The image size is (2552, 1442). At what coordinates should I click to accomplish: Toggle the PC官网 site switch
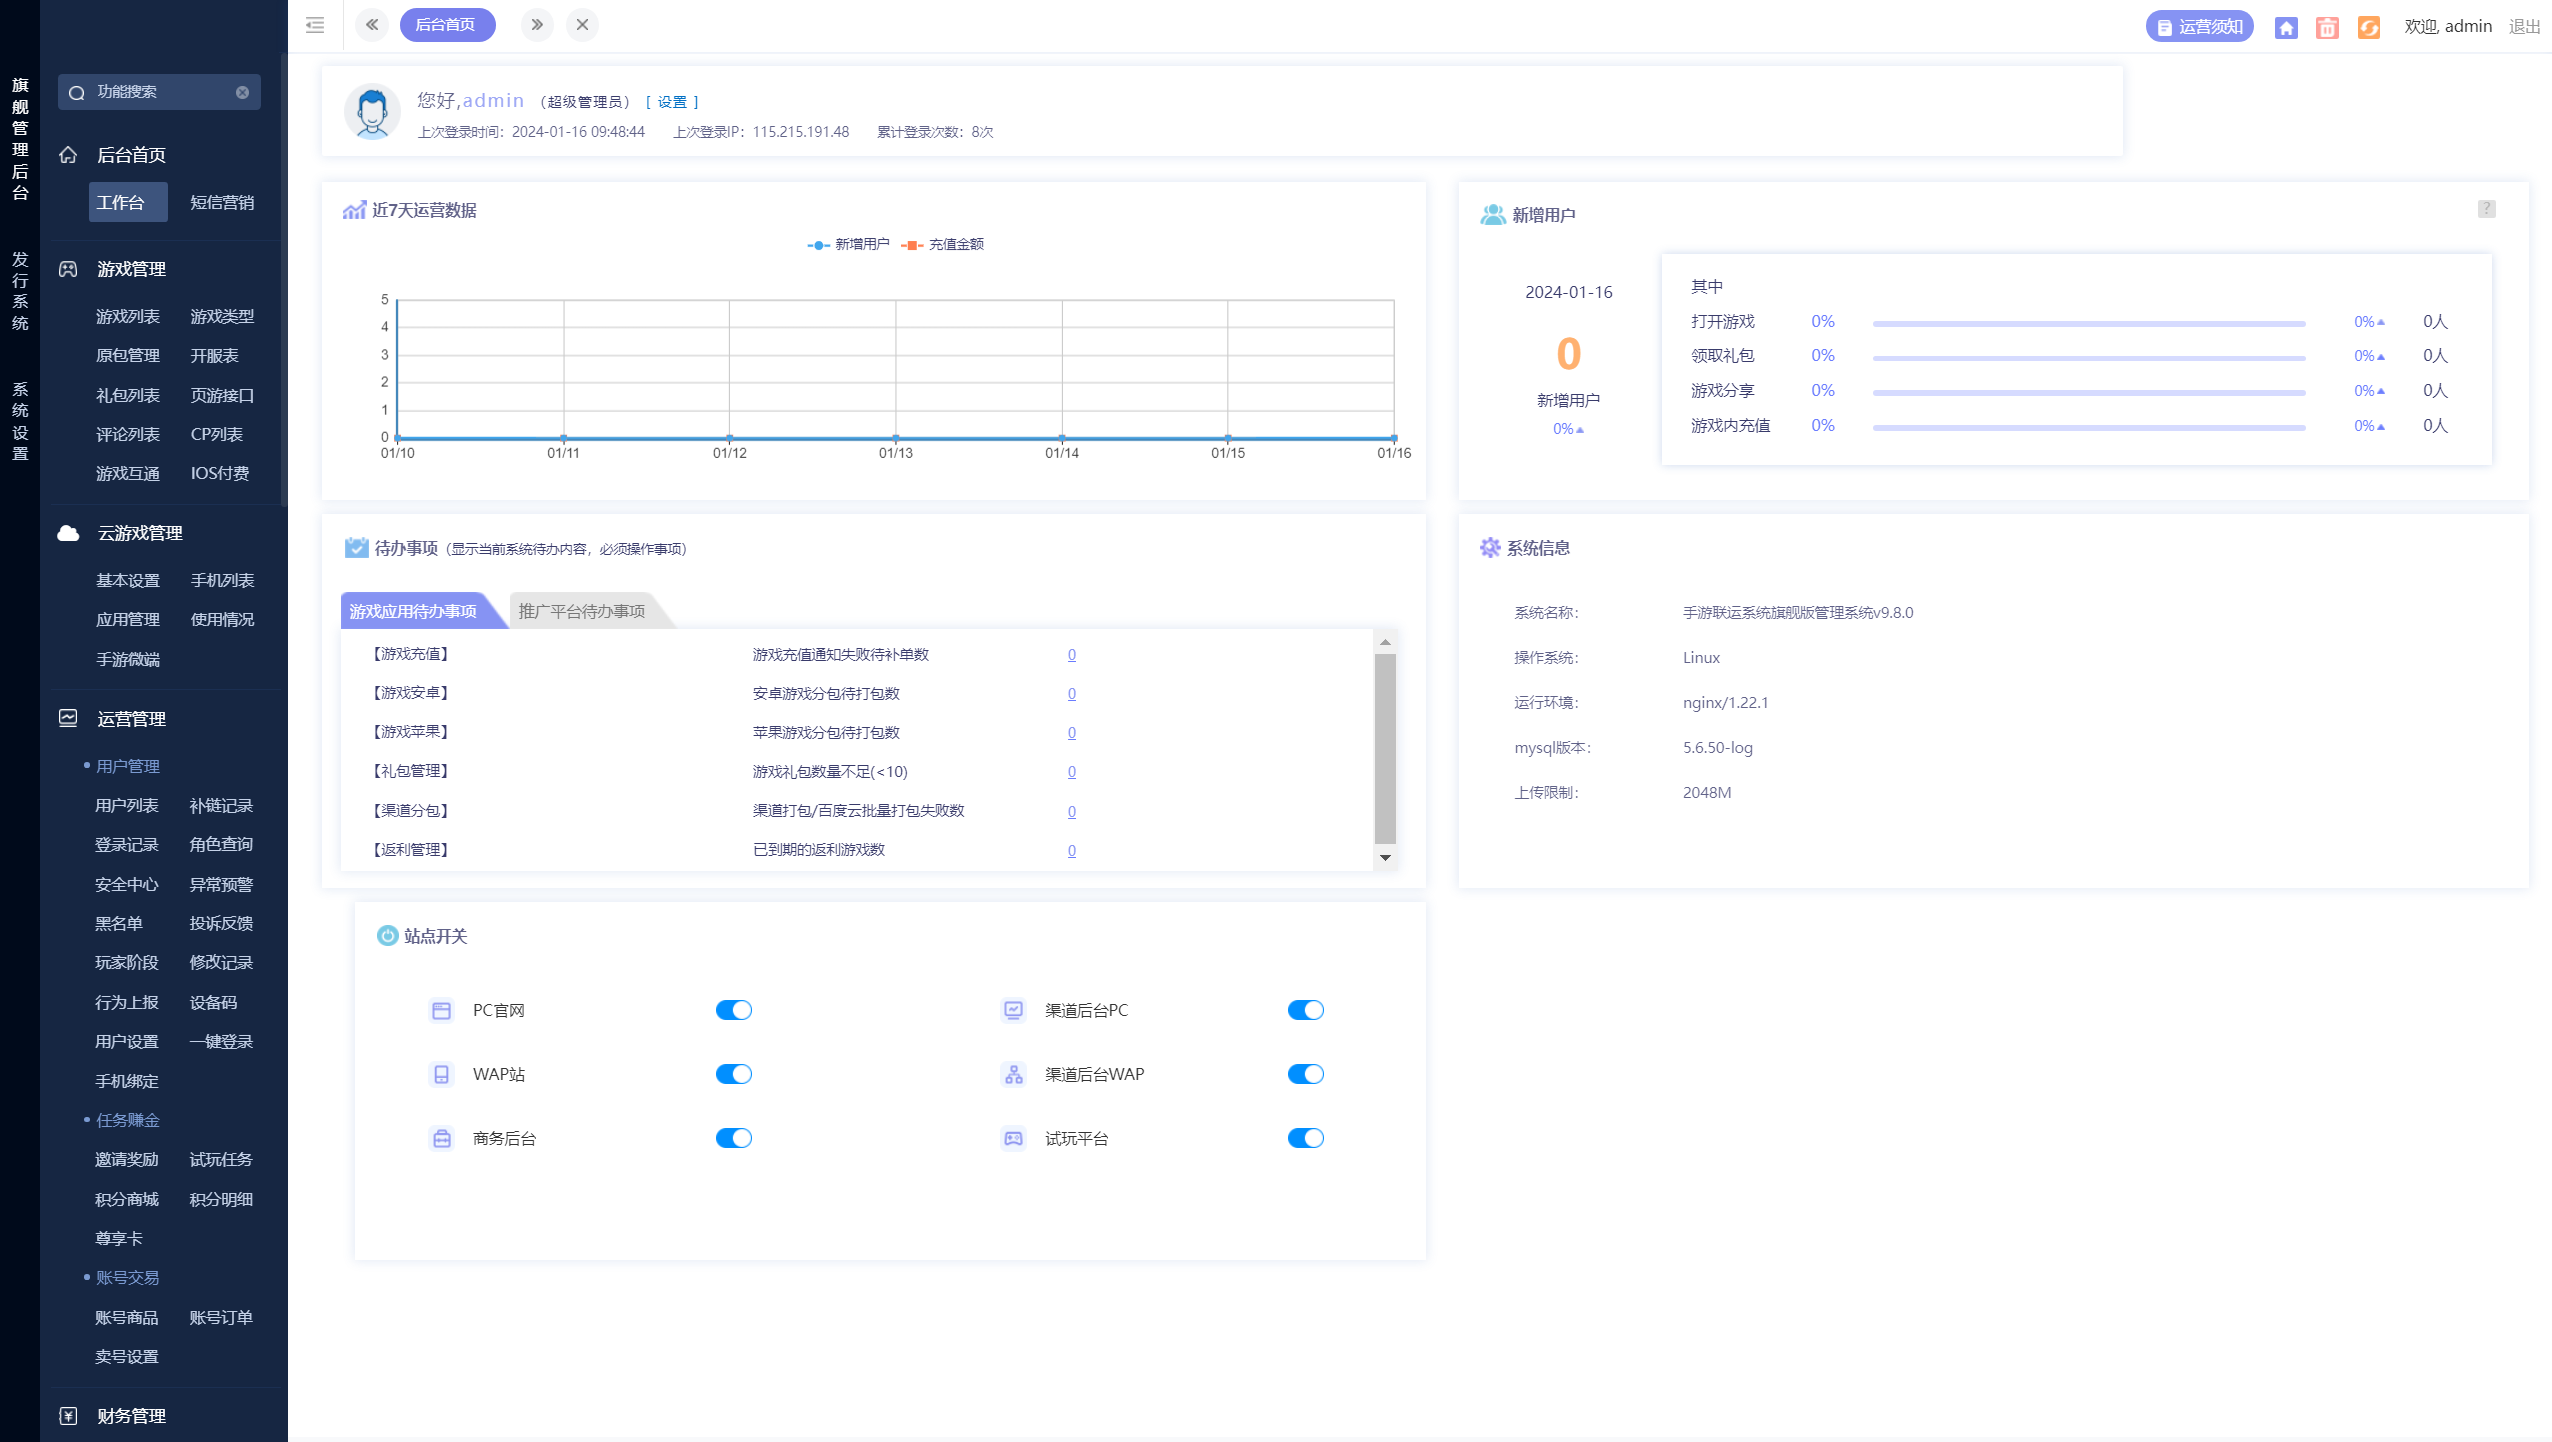pyautogui.click(x=733, y=1010)
